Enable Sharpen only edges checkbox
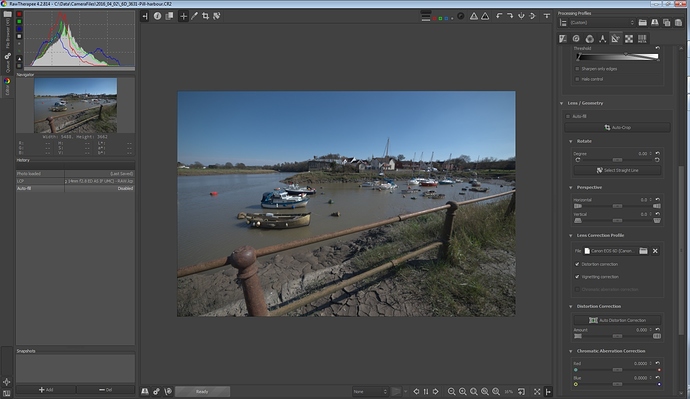690x399 pixels. pos(577,69)
